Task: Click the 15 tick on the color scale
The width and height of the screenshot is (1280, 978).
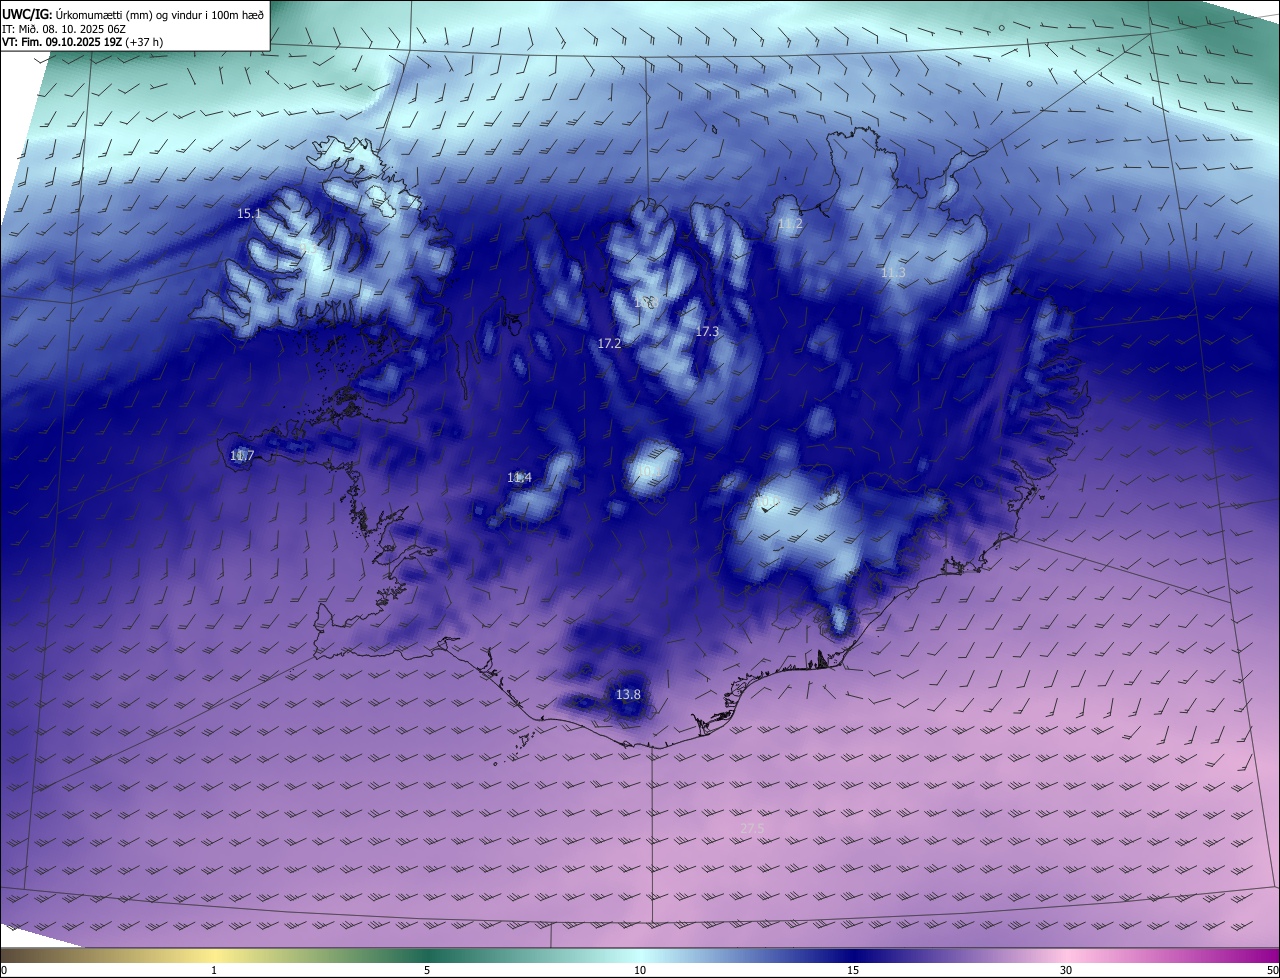Action: click(853, 970)
